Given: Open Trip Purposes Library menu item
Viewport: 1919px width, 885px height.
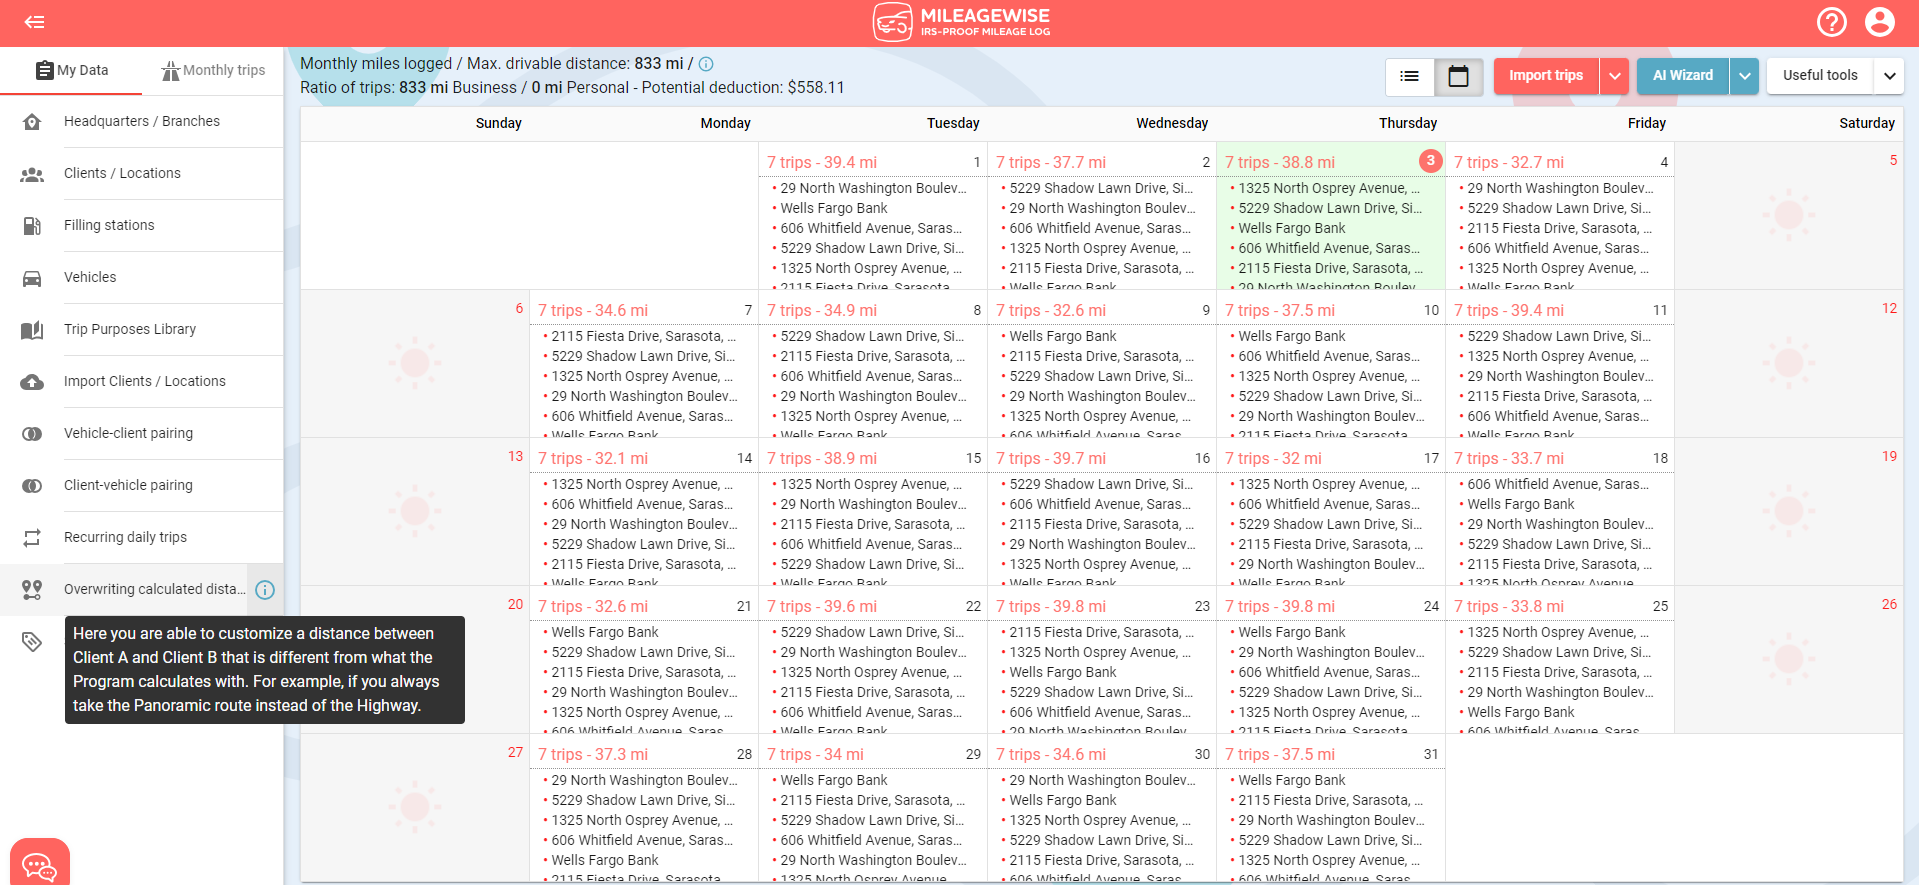Looking at the screenshot, I should coord(142,330).
